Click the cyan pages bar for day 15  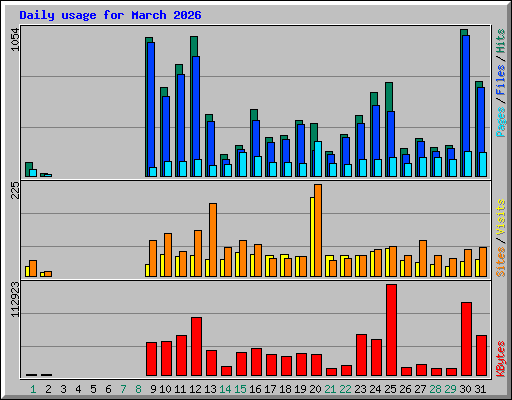pos(243,164)
